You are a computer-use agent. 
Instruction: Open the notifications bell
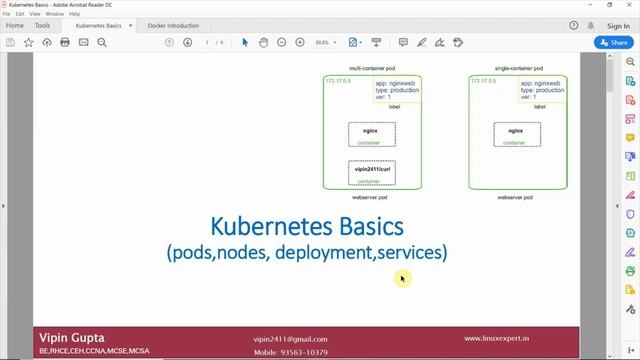[591, 26]
